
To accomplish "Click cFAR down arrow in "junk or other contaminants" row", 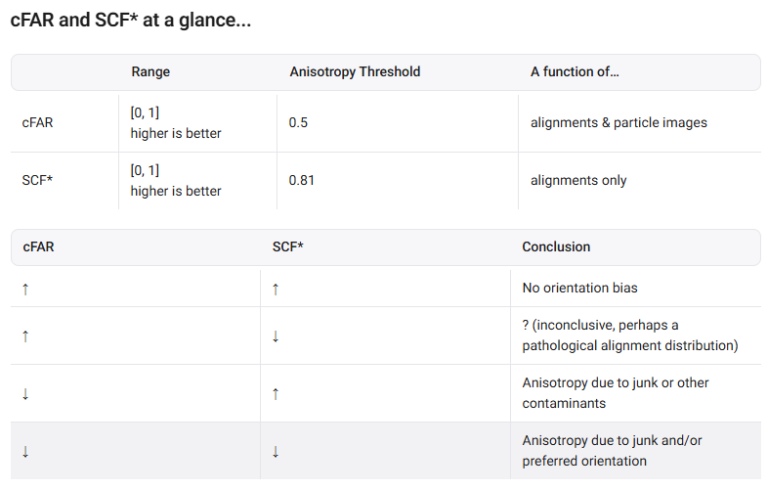I will [25, 393].
